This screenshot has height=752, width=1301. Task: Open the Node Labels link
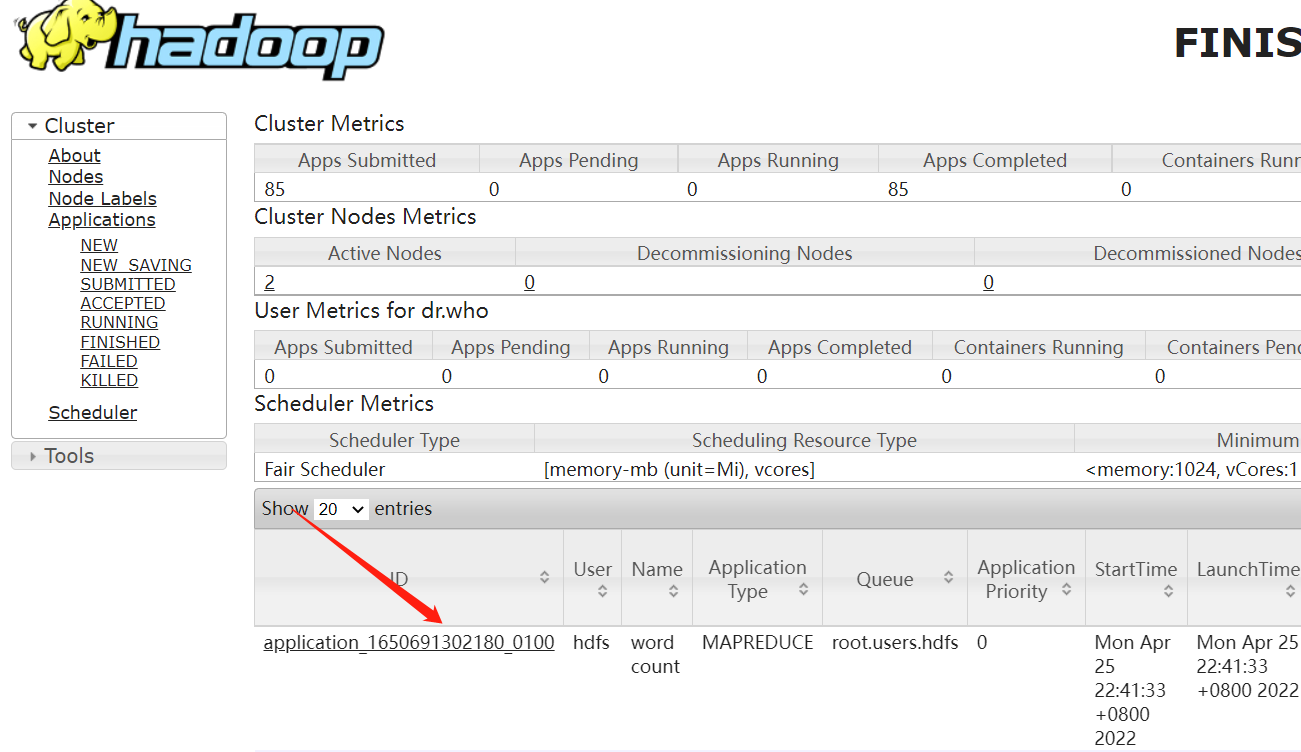pyautogui.click(x=102, y=199)
